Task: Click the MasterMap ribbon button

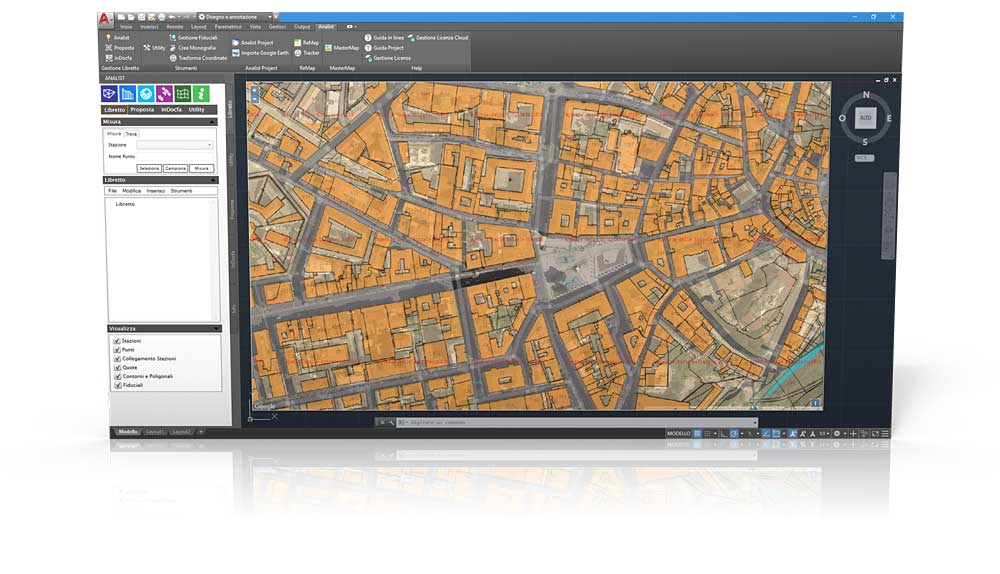Action: (342, 48)
